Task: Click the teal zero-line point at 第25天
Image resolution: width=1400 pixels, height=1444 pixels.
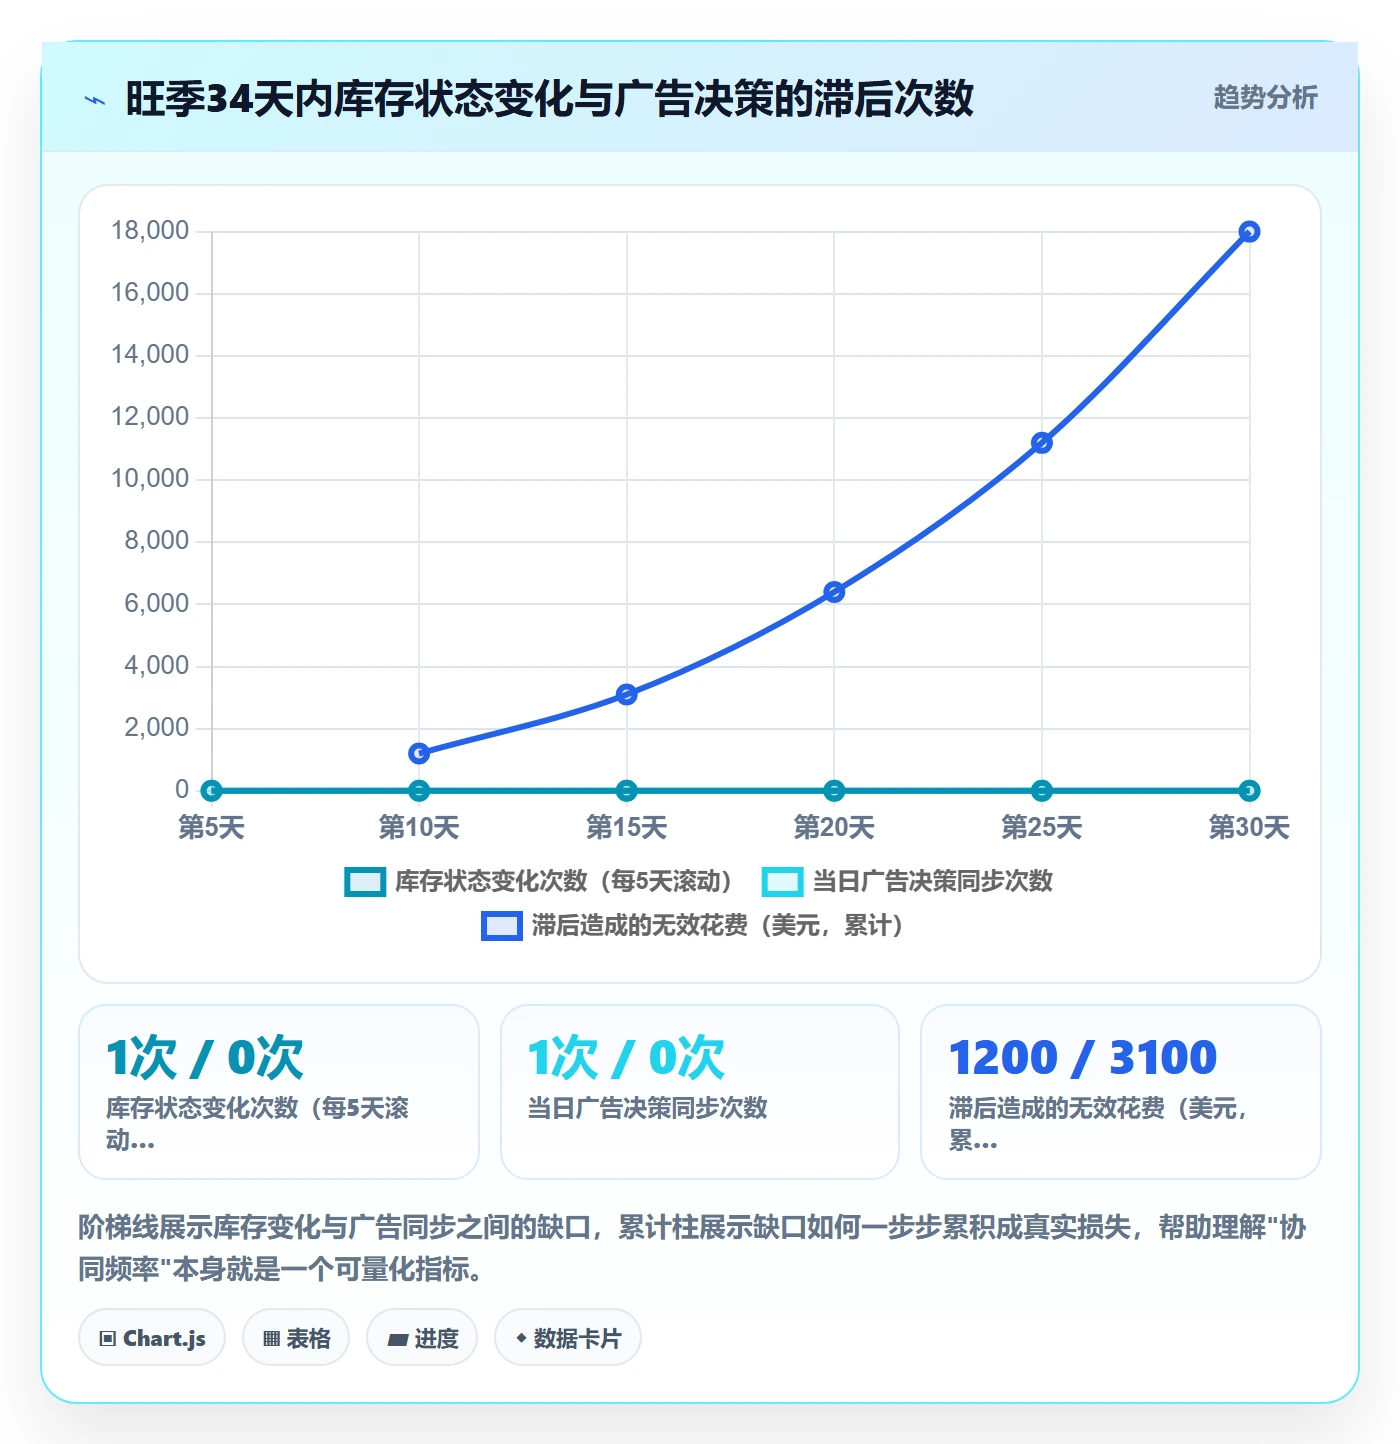Action: pos(1042,791)
